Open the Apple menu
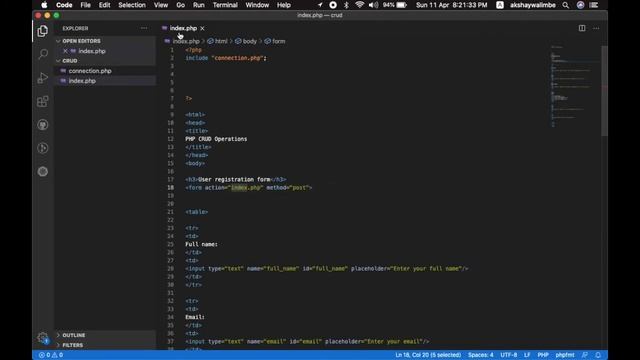The width and height of the screenshot is (640, 360). [44, 5]
